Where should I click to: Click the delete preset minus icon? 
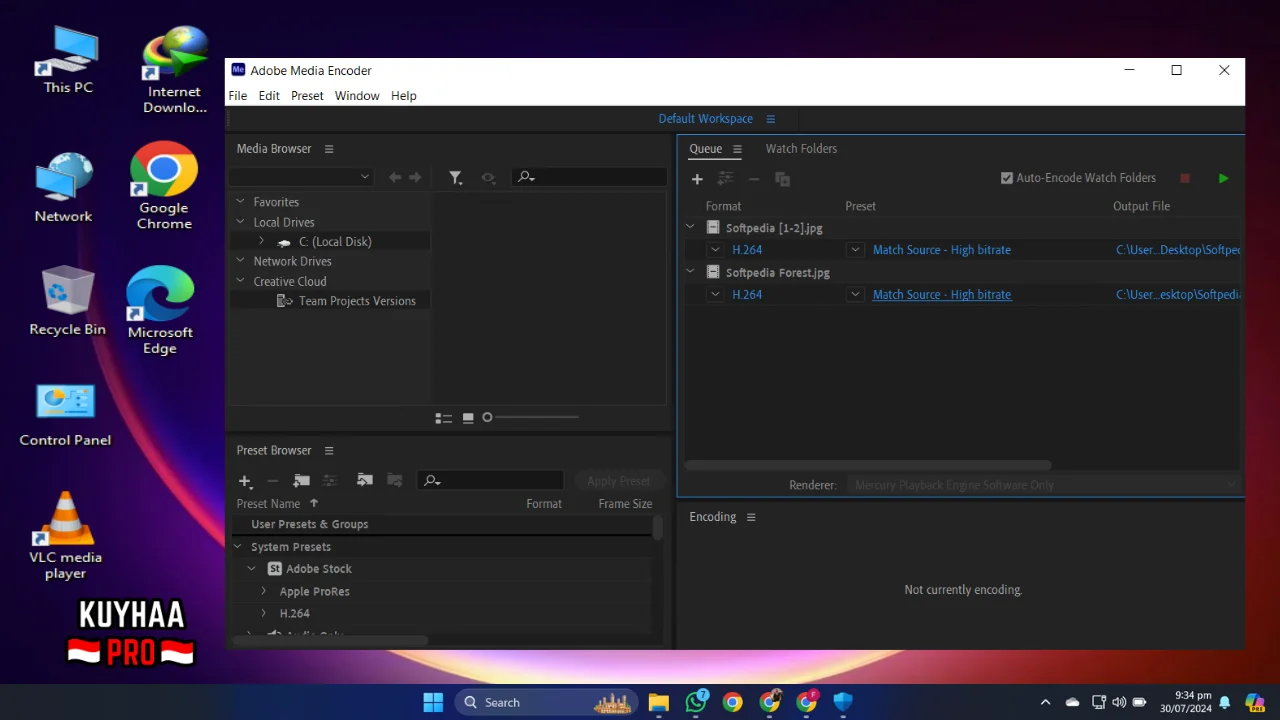(x=272, y=481)
